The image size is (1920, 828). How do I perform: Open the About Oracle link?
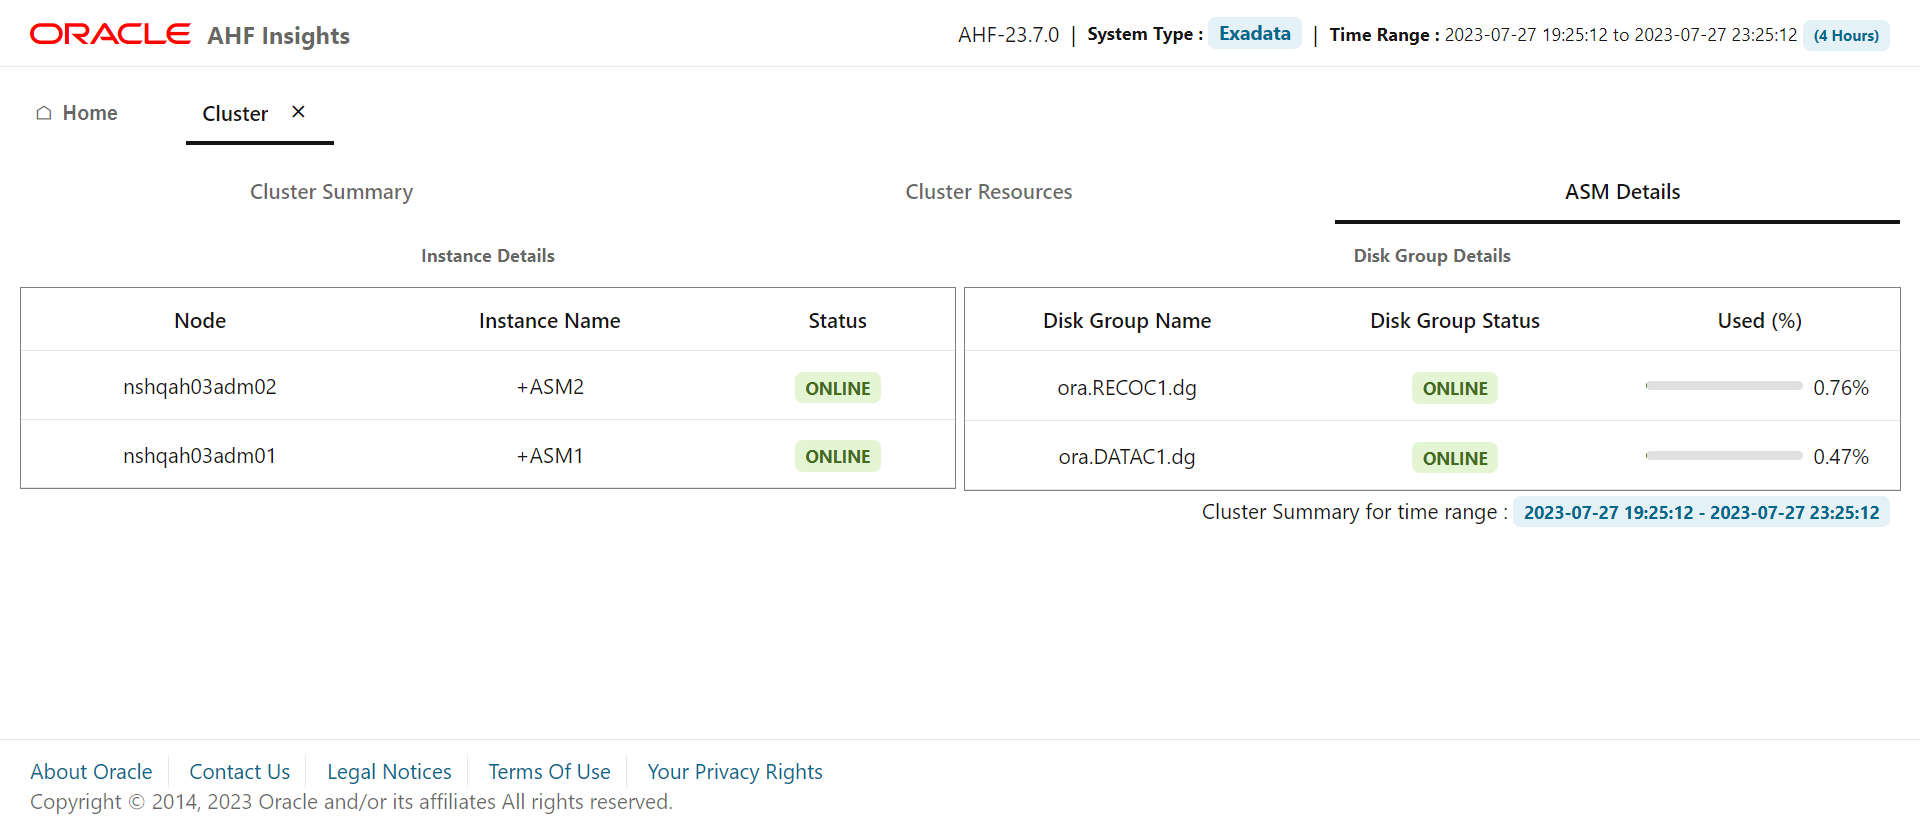coord(91,772)
